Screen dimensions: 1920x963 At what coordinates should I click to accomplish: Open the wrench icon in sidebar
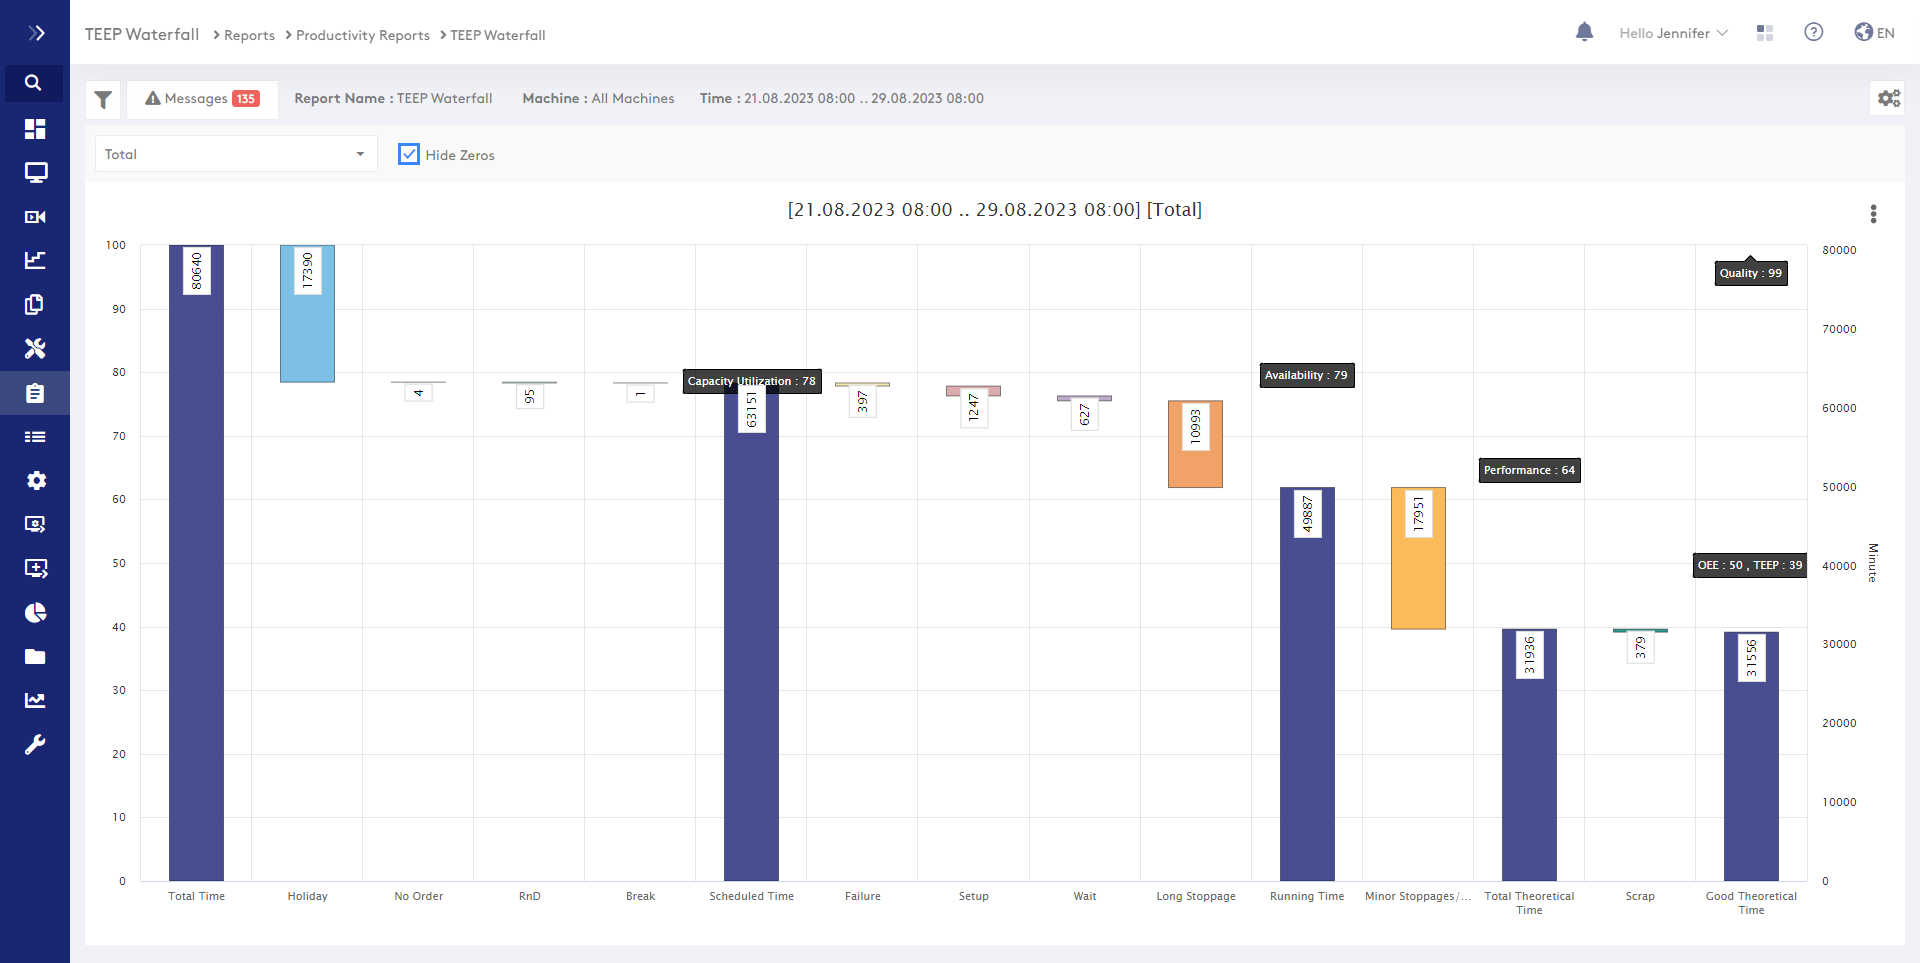tap(35, 745)
